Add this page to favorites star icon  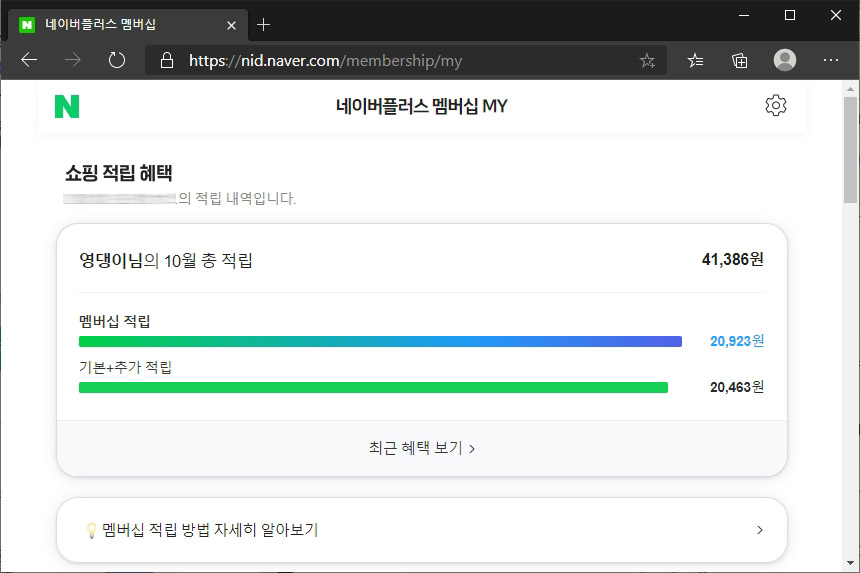647,60
